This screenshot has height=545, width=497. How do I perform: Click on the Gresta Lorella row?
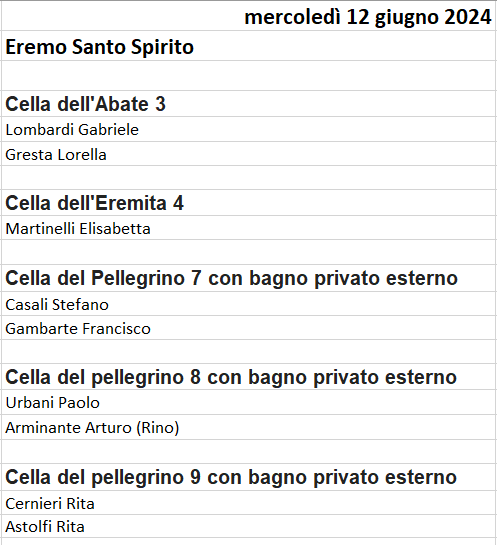248,154
